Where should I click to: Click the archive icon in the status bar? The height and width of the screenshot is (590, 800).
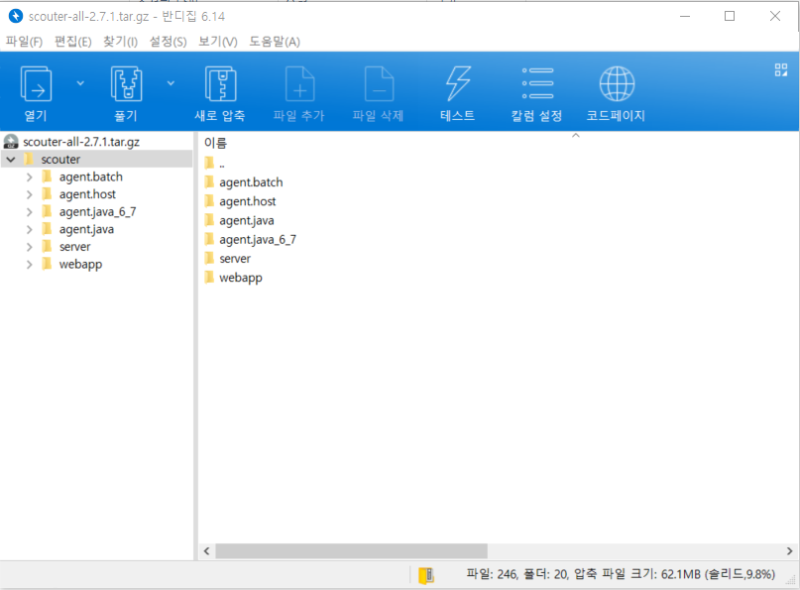click(x=427, y=576)
